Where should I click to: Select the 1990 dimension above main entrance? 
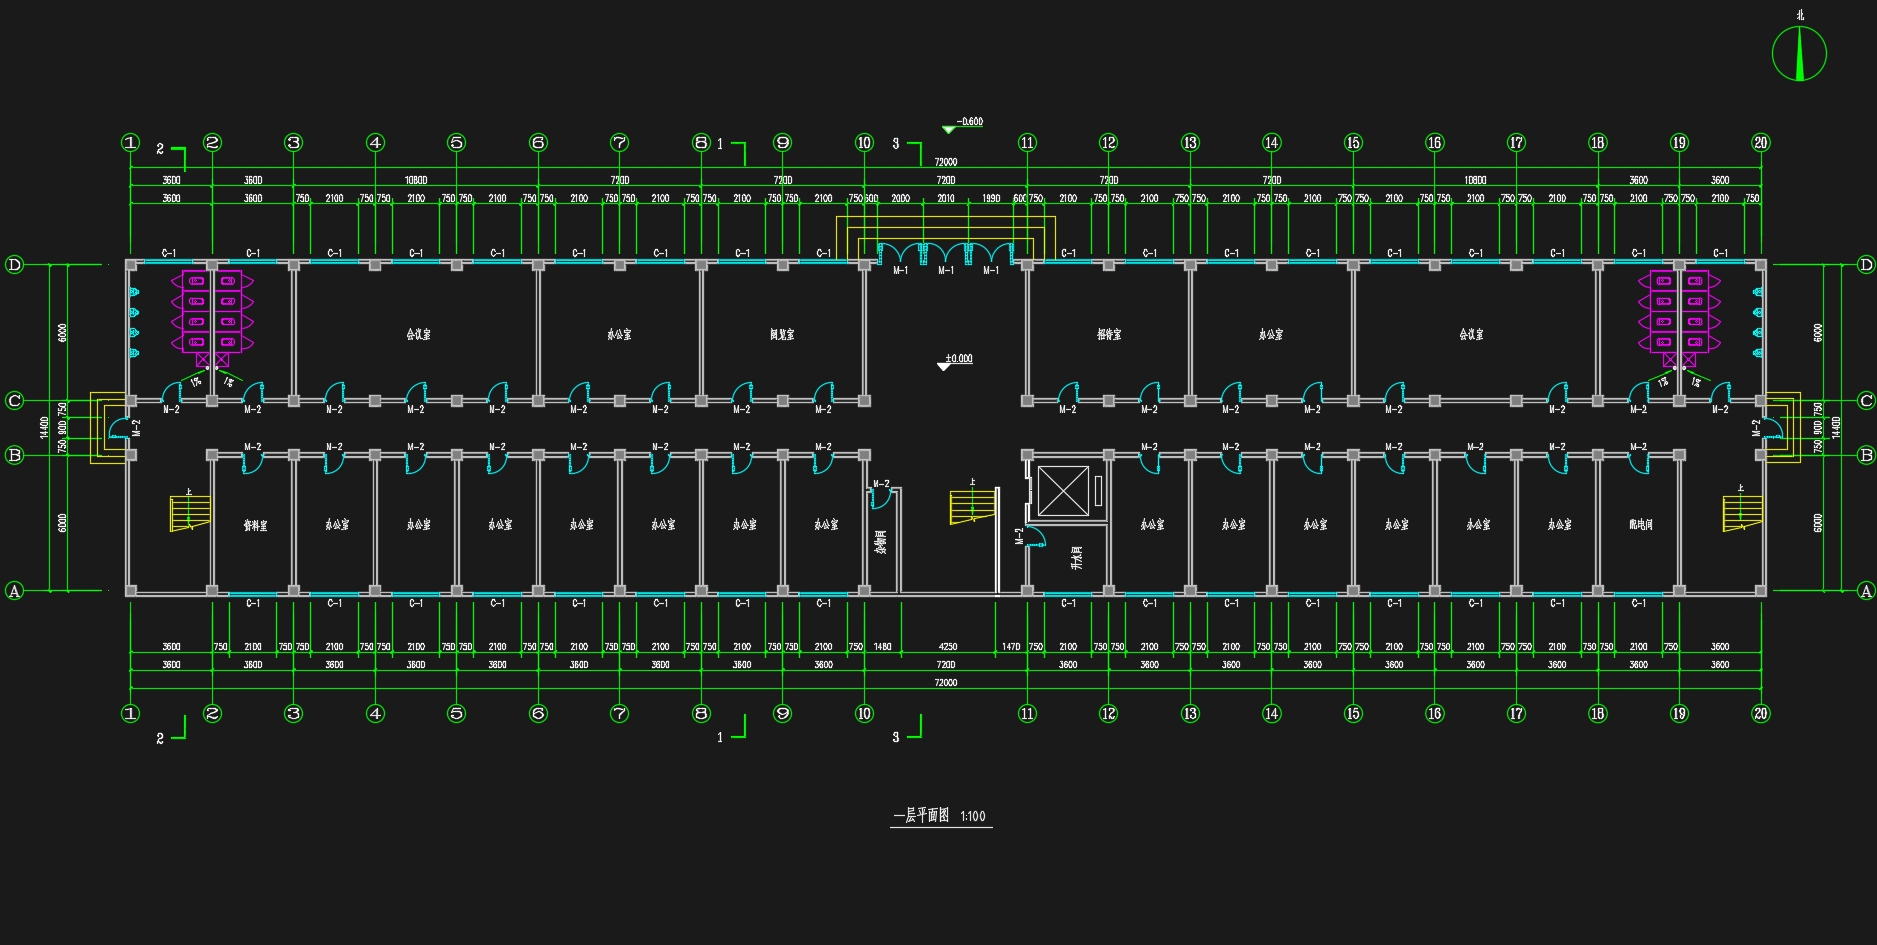tap(991, 199)
